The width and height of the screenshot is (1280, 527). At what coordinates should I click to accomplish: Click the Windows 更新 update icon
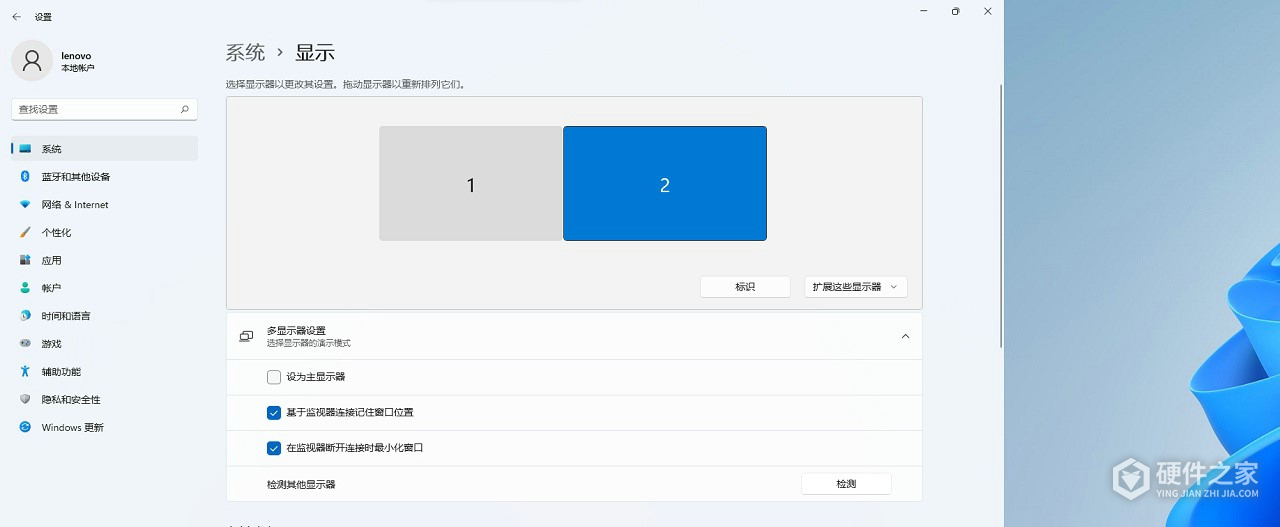coord(25,427)
